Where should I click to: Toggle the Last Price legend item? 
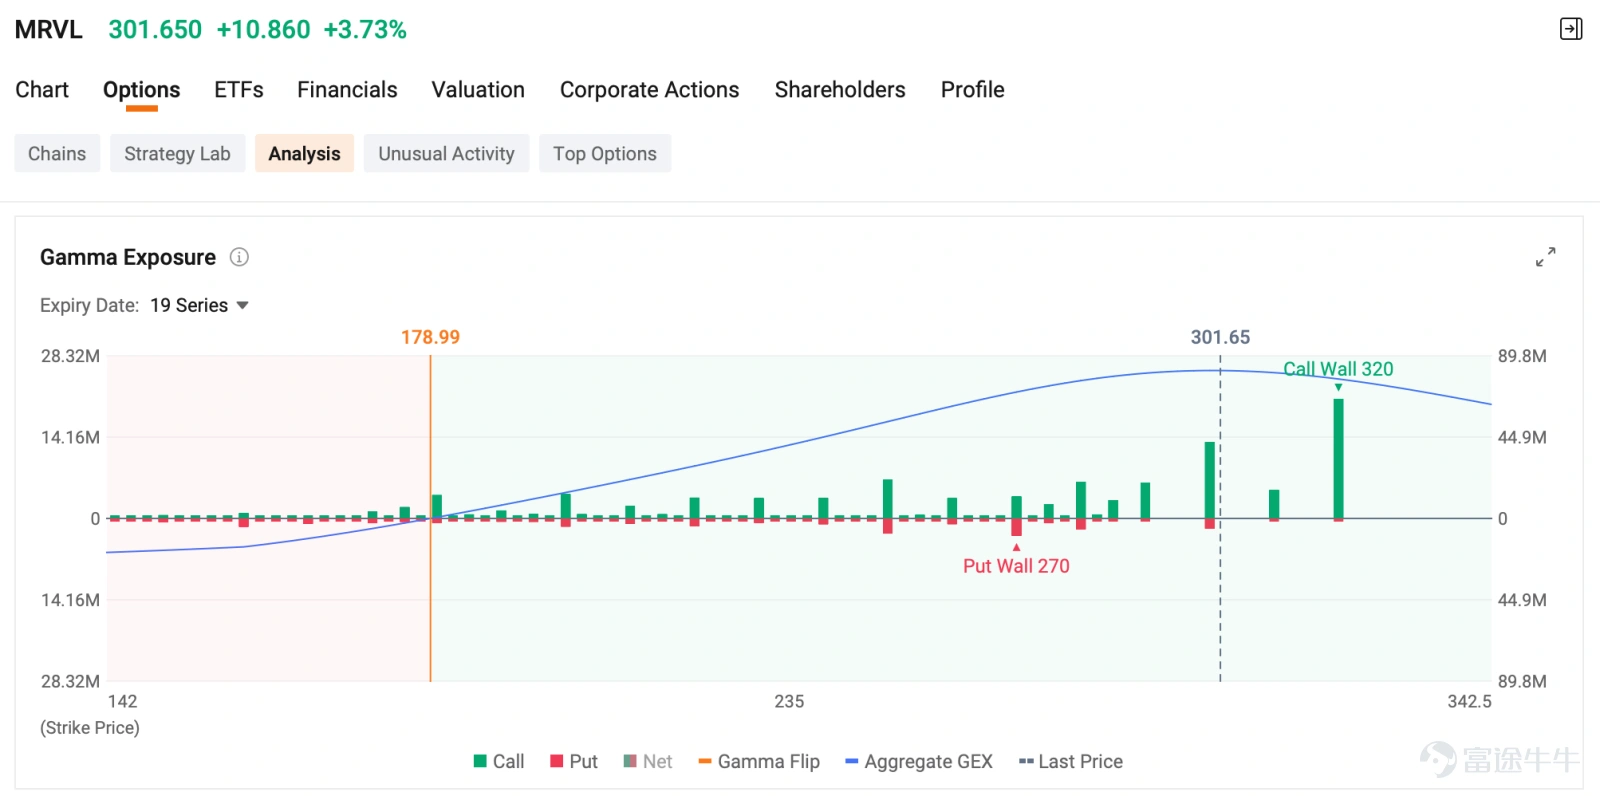[1071, 761]
